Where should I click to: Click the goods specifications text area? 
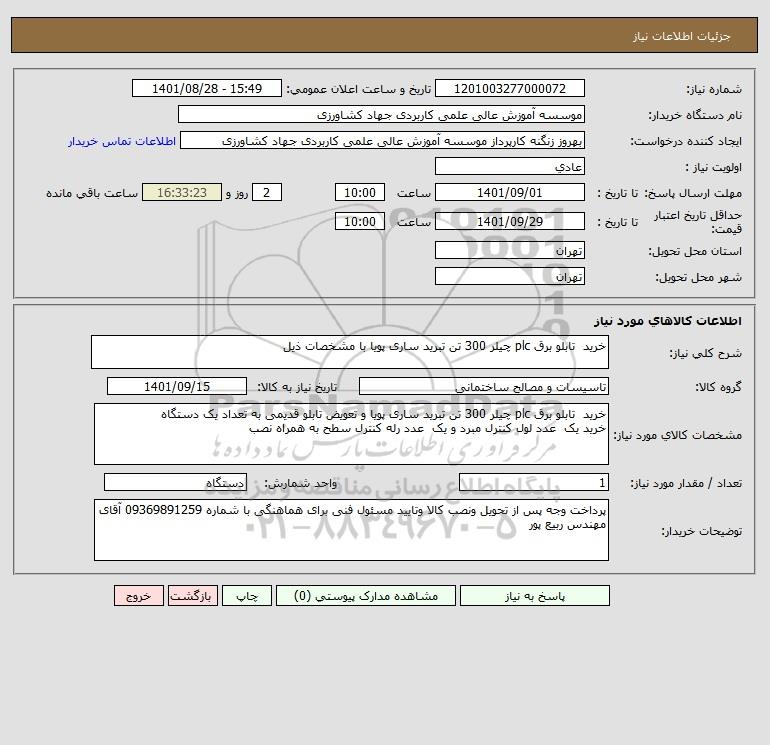pyautogui.click(x=351, y=434)
